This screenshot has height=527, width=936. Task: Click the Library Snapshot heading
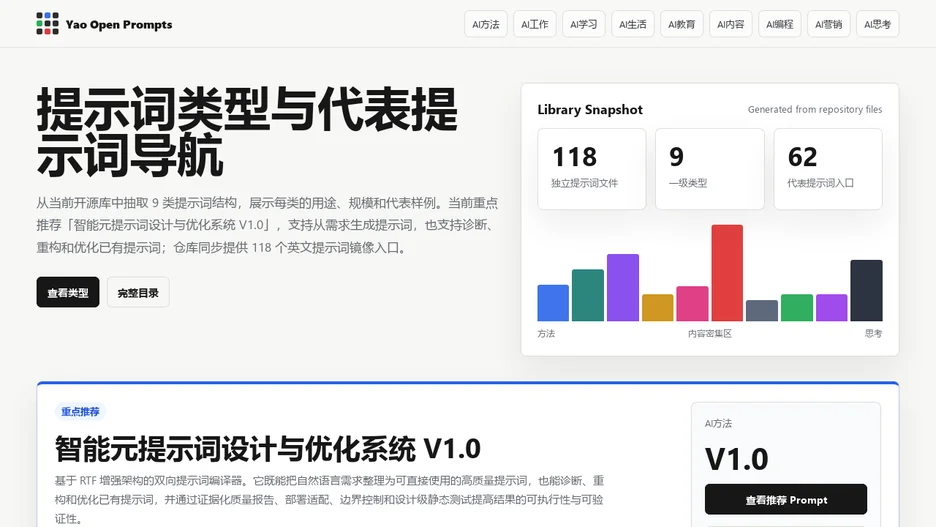(x=590, y=110)
